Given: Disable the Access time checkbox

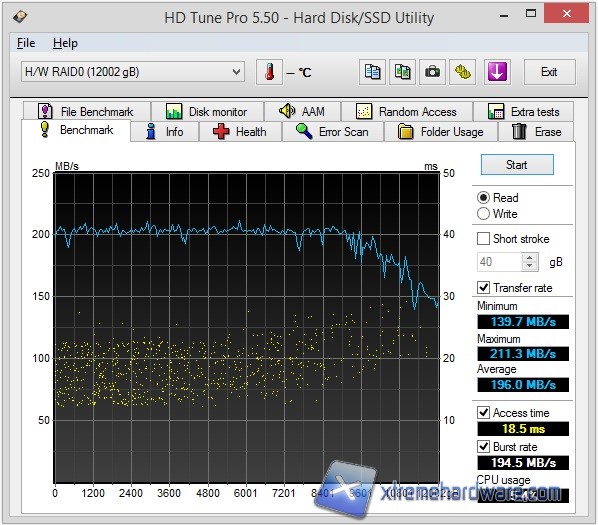Looking at the screenshot, I should (x=483, y=413).
